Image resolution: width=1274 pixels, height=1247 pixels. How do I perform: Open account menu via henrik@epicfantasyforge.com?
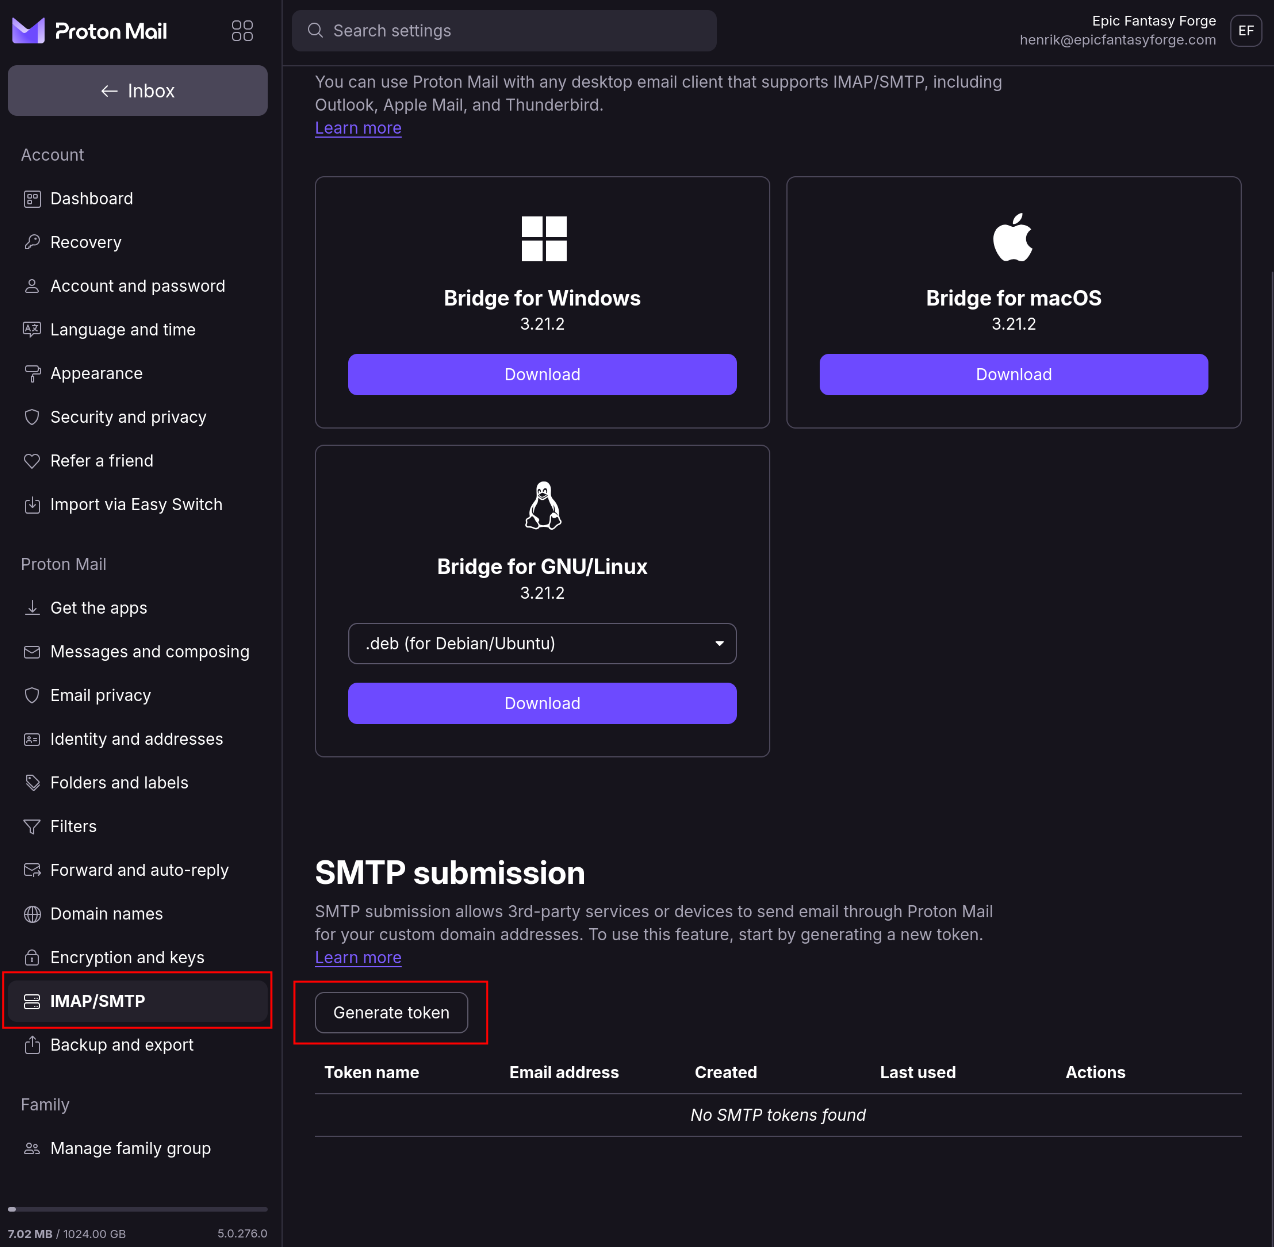point(1117,40)
